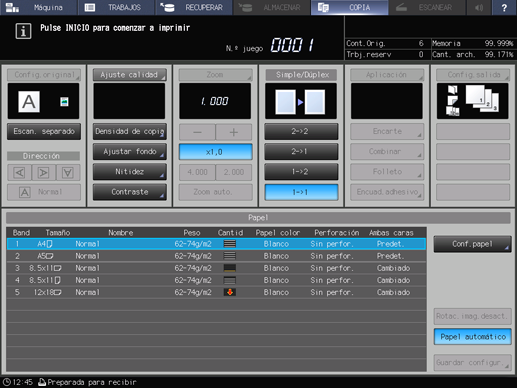This screenshot has height=388, width=517.
Task: Open Config. salida header
Action: tap(473, 75)
